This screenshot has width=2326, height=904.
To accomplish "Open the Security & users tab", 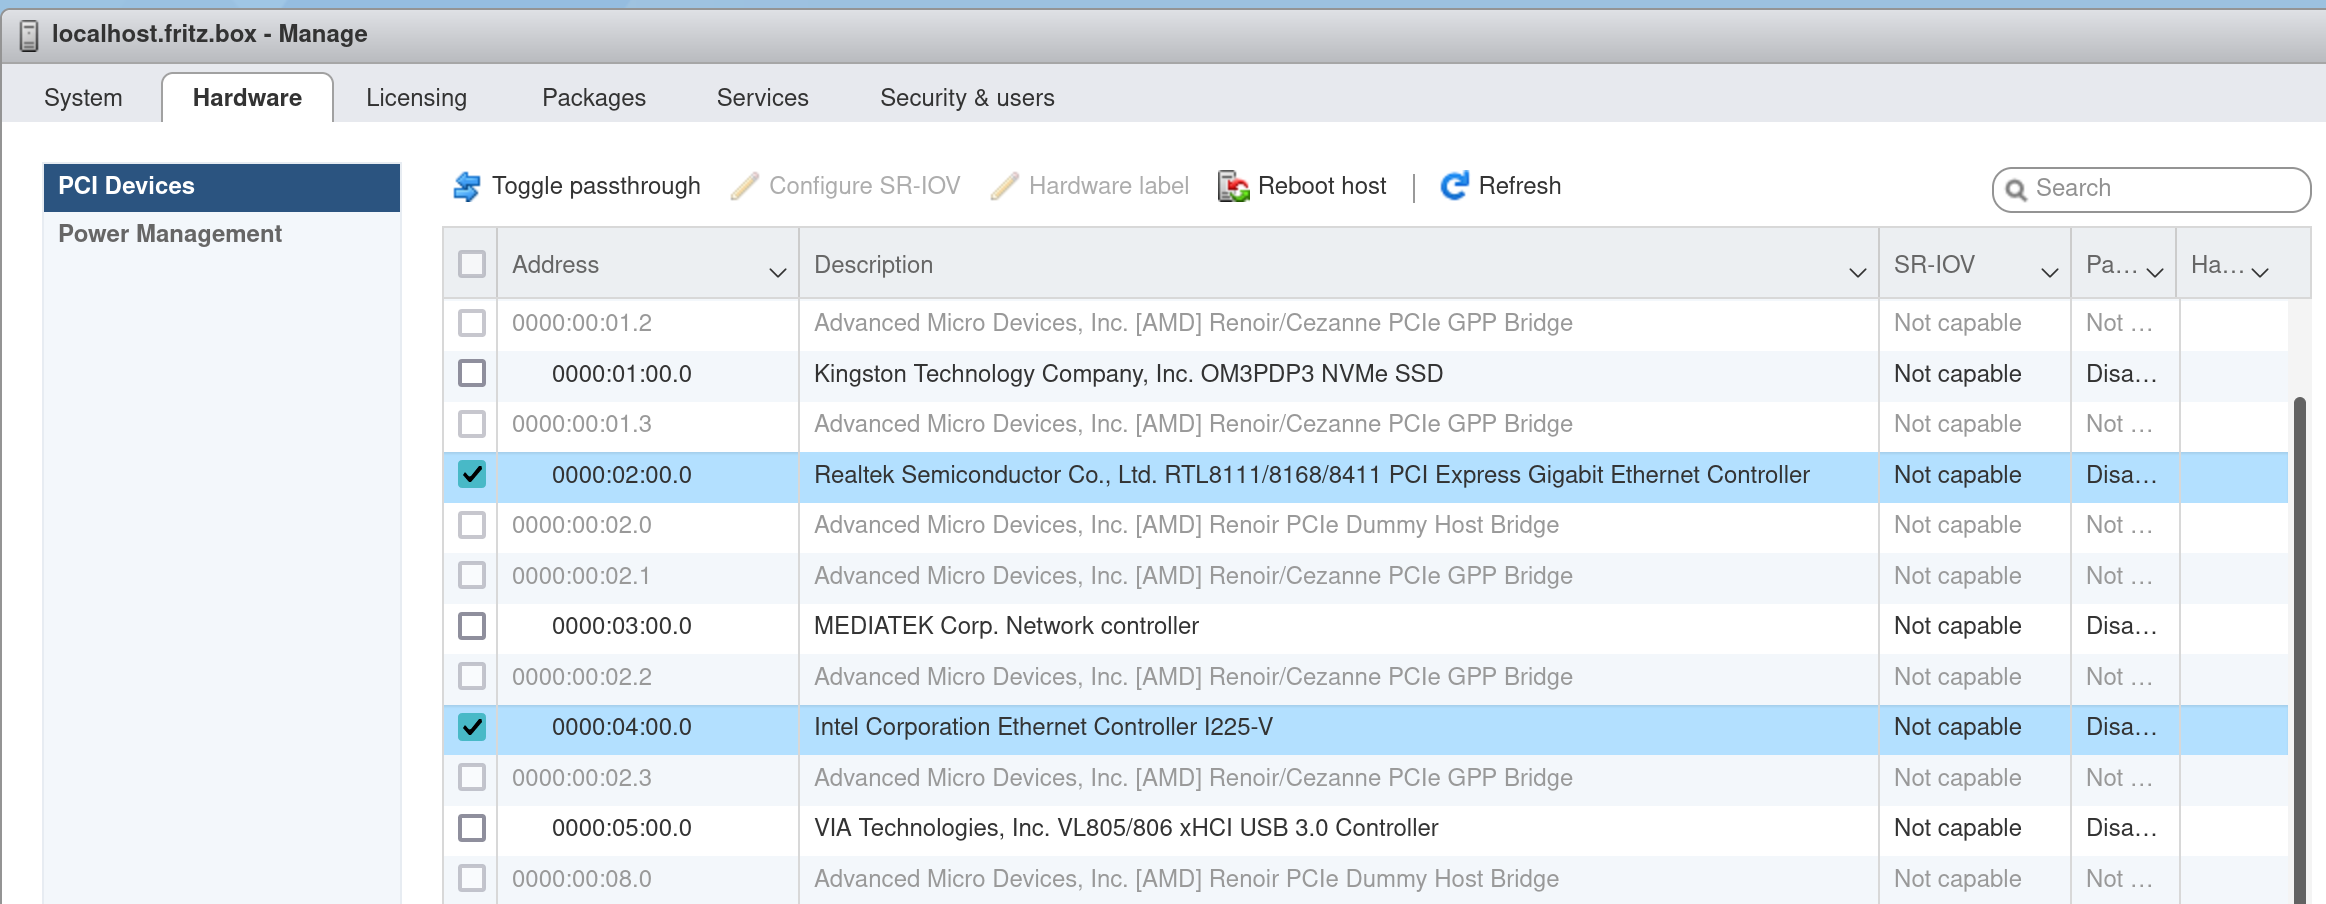I will click(x=966, y=98).
